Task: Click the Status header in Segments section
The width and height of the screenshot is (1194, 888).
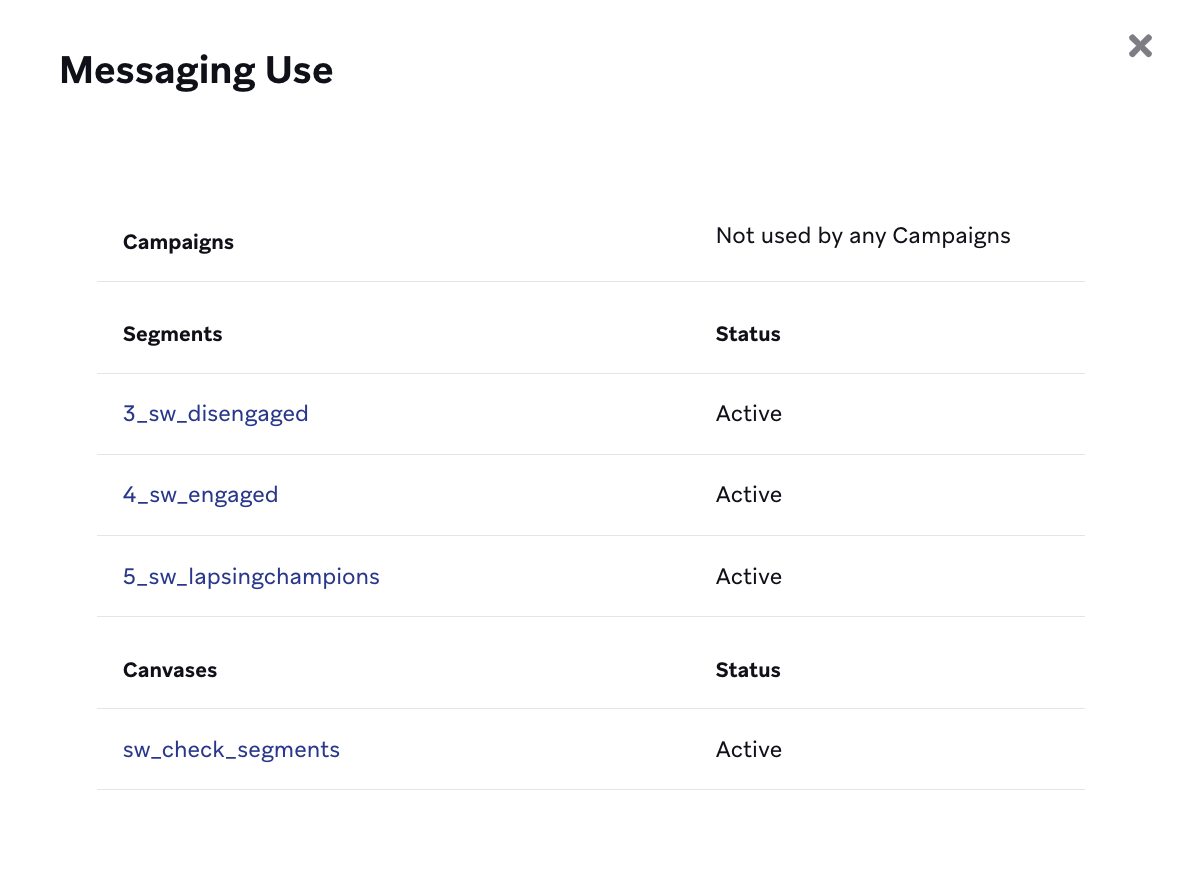Action: (747, 335)
